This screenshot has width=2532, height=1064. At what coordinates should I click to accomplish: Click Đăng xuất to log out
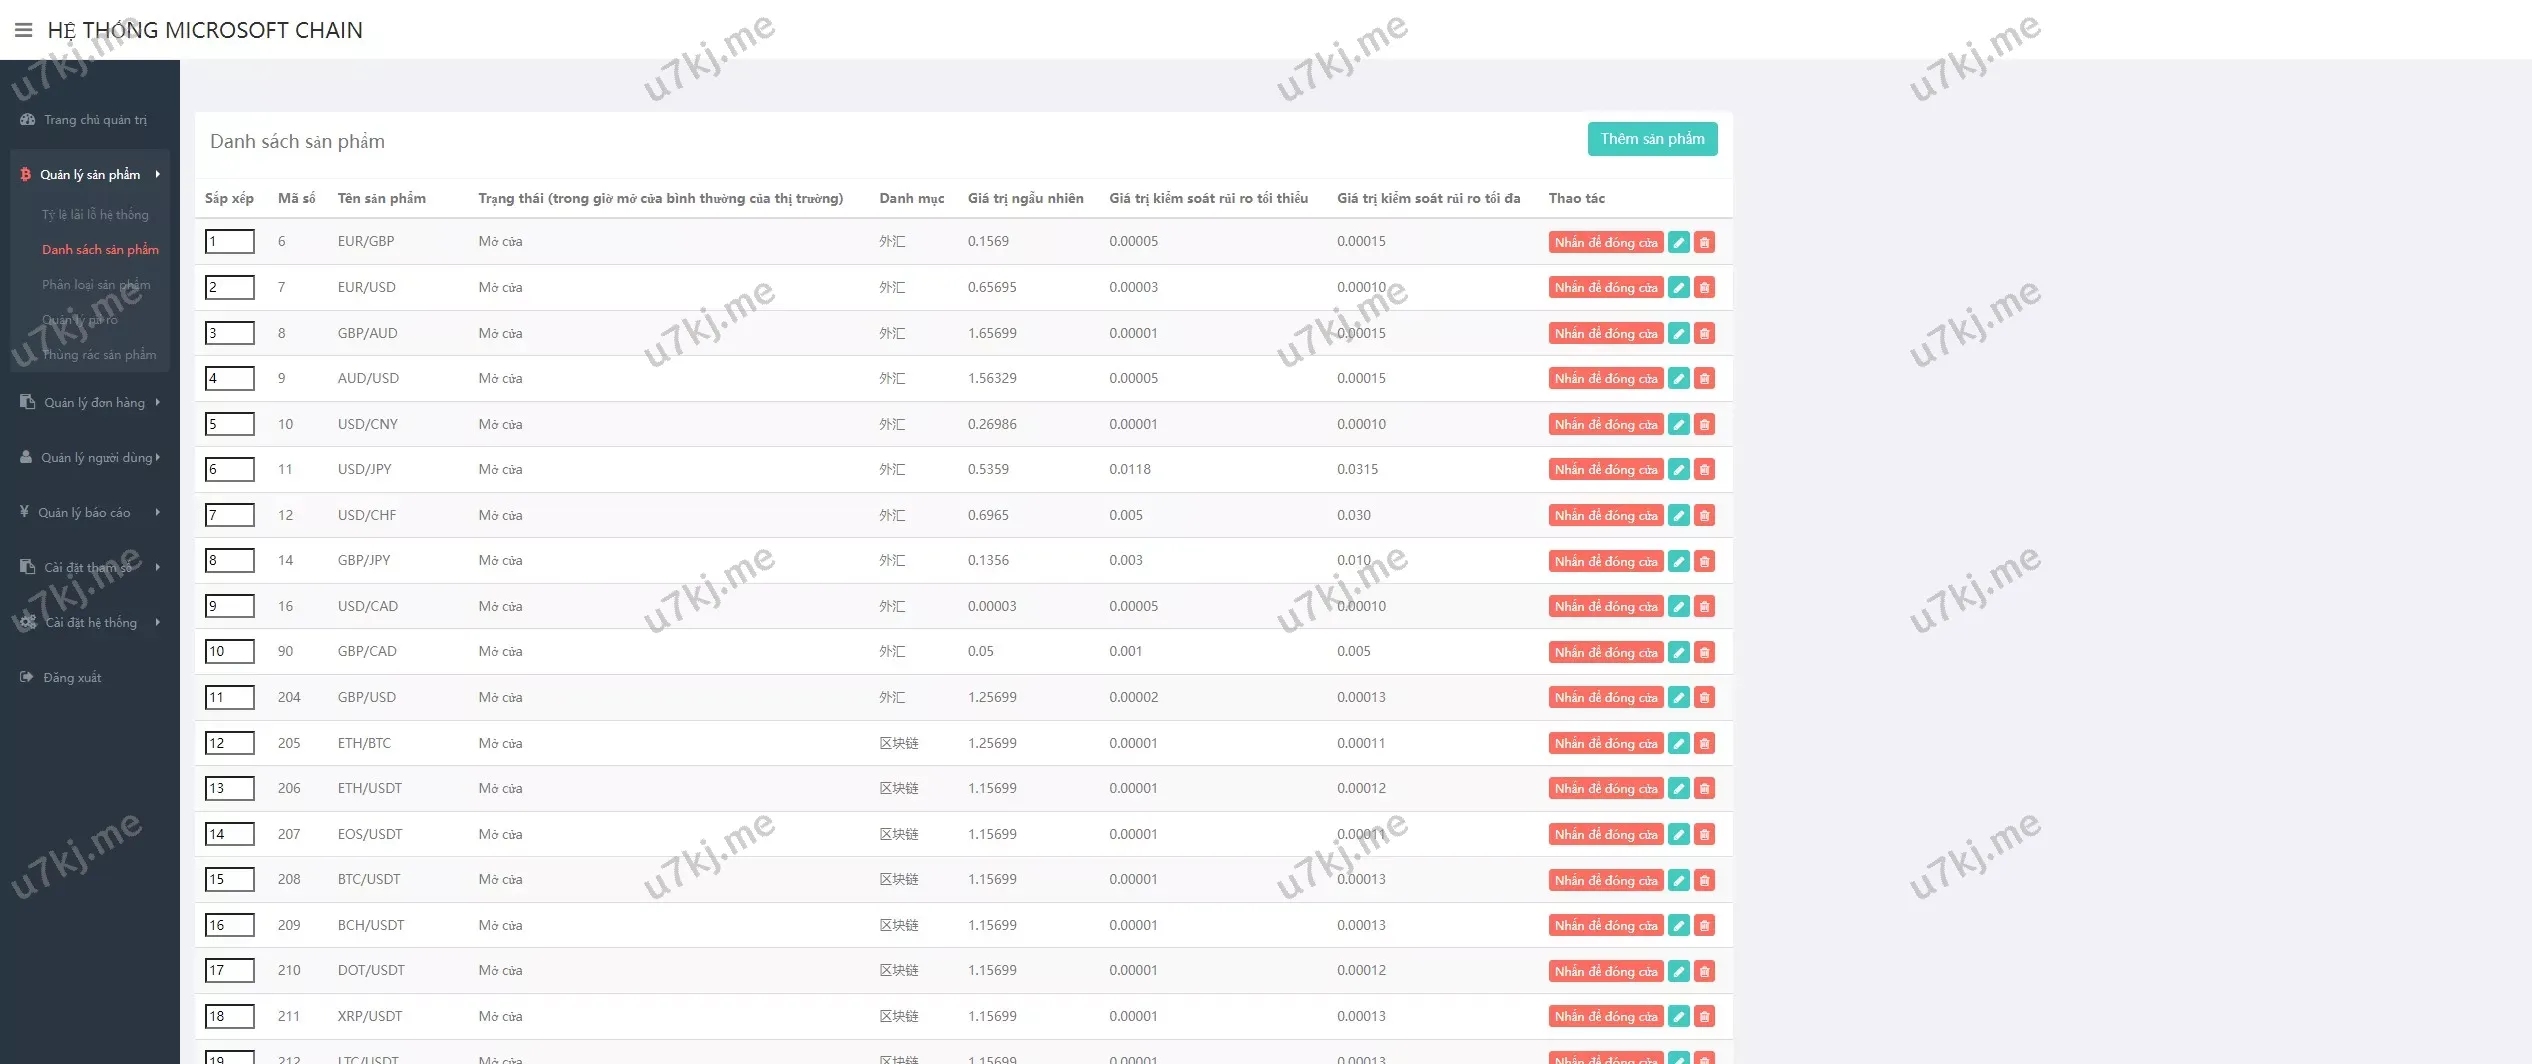[x=72, y=678]
